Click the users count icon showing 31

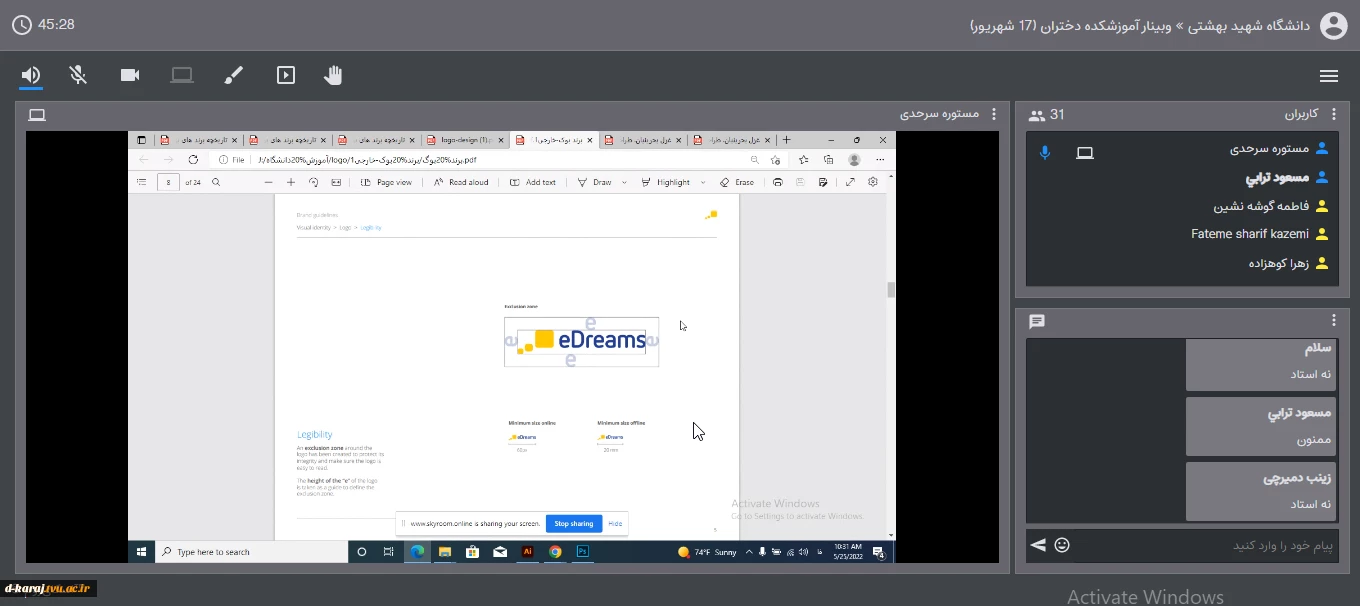pos(1037,115)
